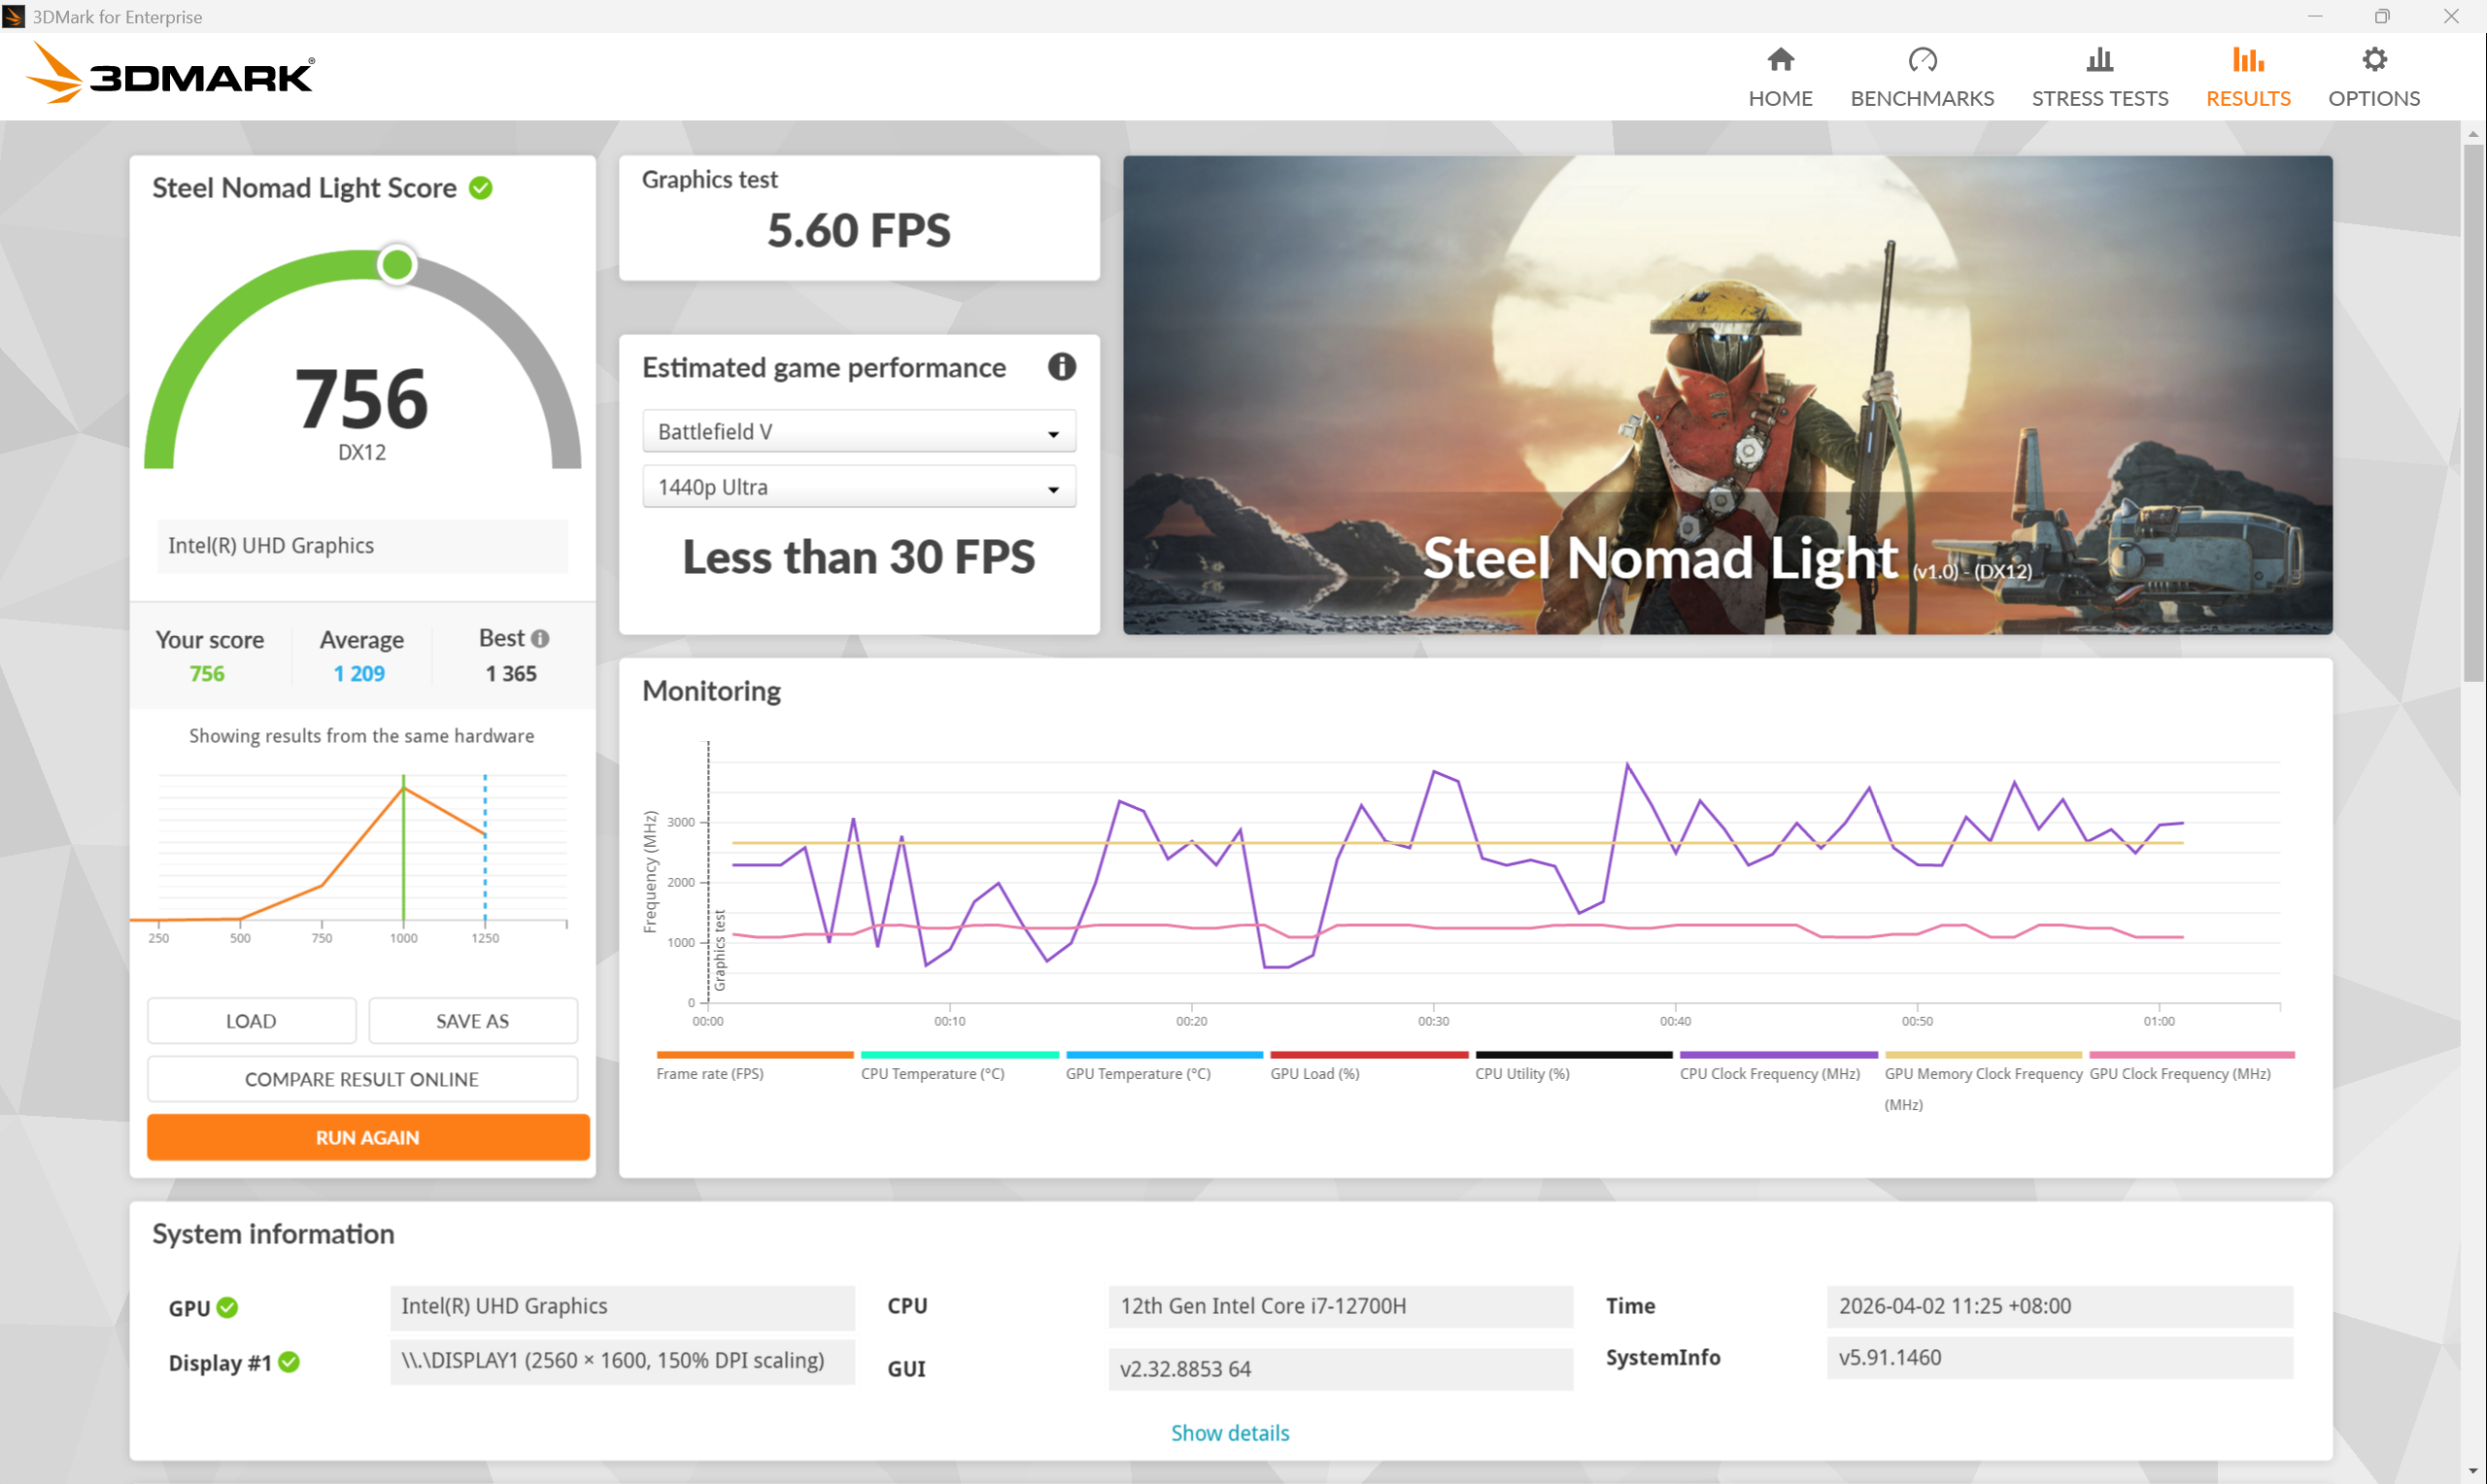Open the Benchmarks gauge icon
Viewport: 2487px width, 1484px height.
[x=1921, y=60]
